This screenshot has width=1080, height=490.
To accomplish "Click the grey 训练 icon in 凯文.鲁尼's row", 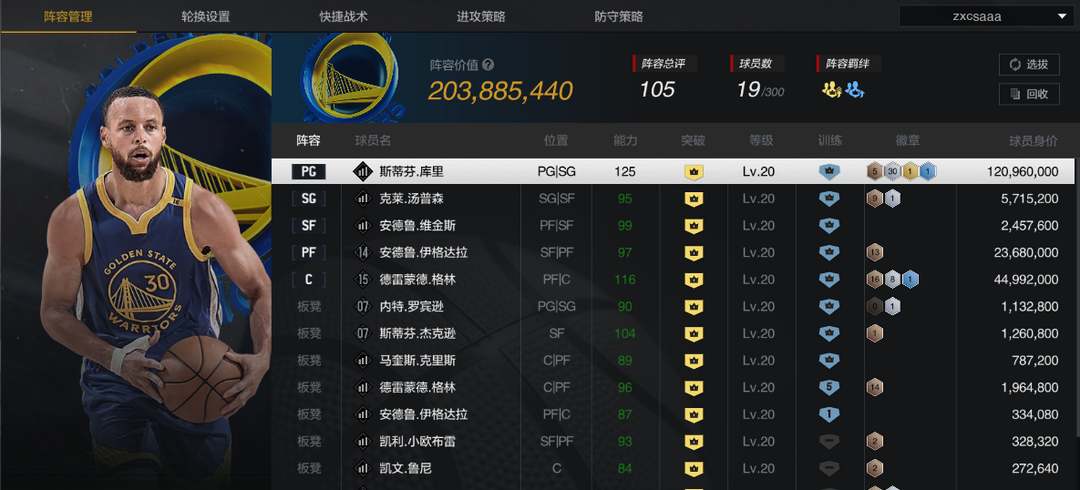I will click(829, 469).
